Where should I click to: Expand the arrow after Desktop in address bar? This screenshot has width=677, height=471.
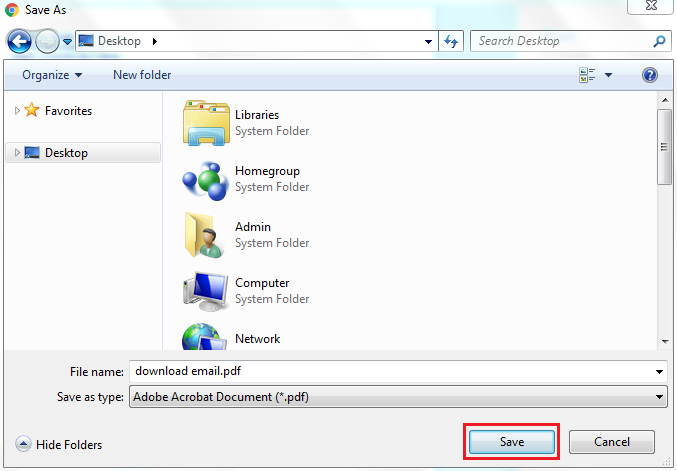(155, 41)
